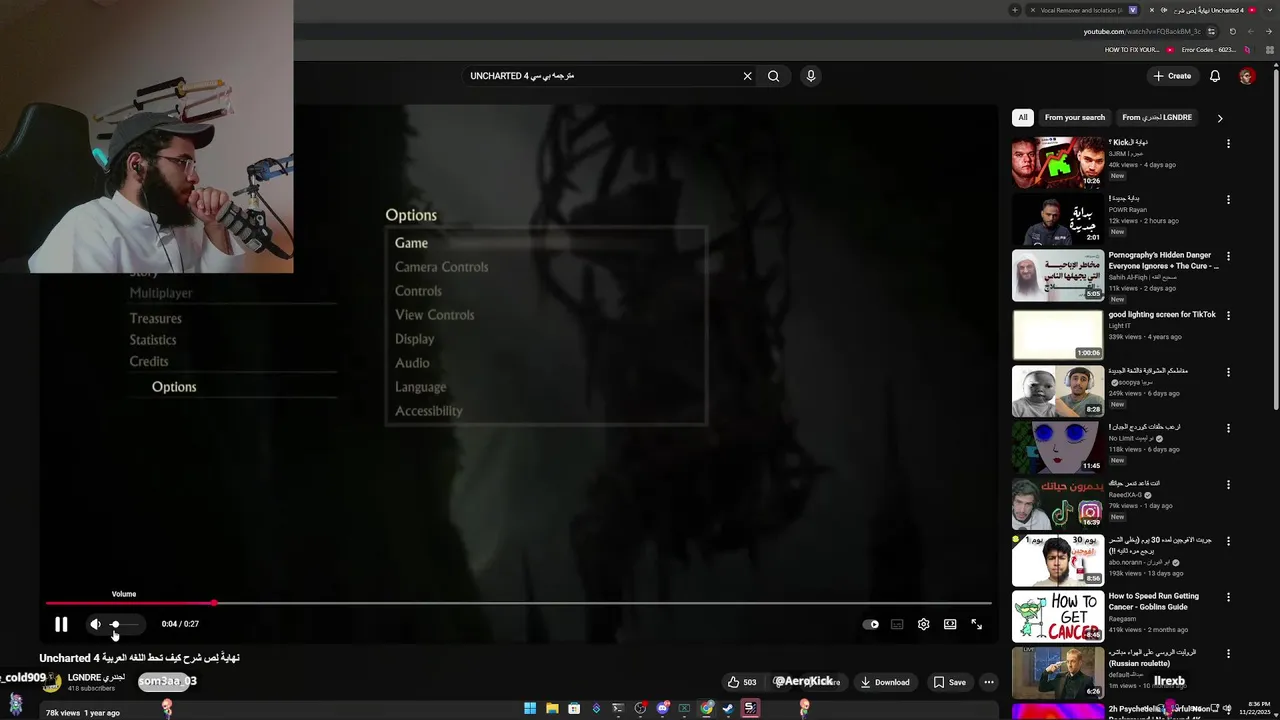Seek on the red video progress bar
This screenshot has height=720, width=1280.
pyautogui.click(x=518, y=603)
